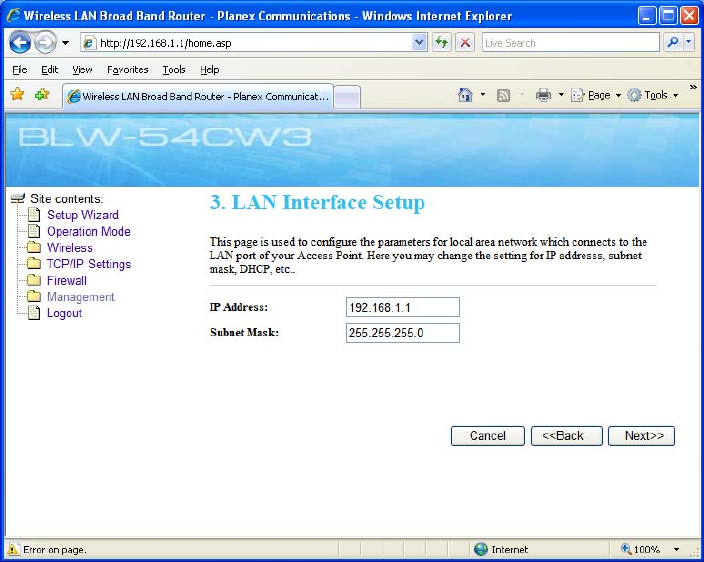This screenshot has height=562, width=704.
Task: Open the Tools gear toolbar menu
Action: 653,95
